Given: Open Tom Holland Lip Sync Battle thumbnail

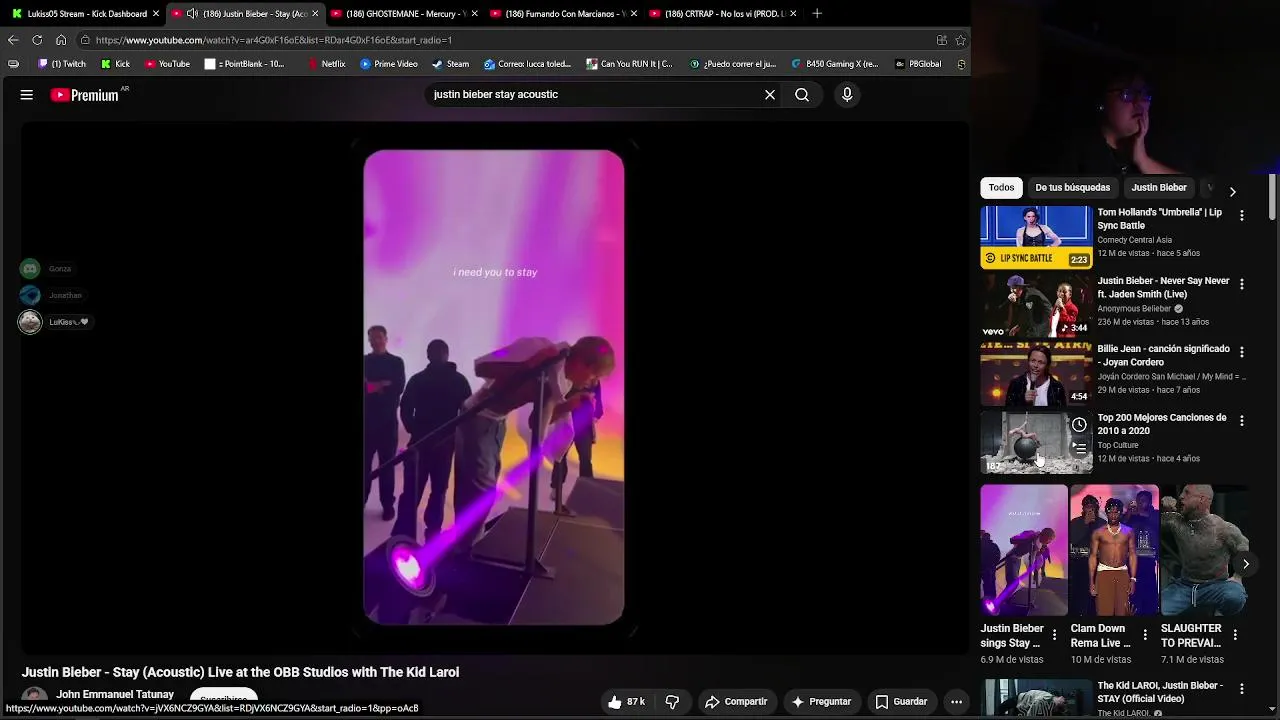Looking at the screenshot, I should [x=1036, y=237].
